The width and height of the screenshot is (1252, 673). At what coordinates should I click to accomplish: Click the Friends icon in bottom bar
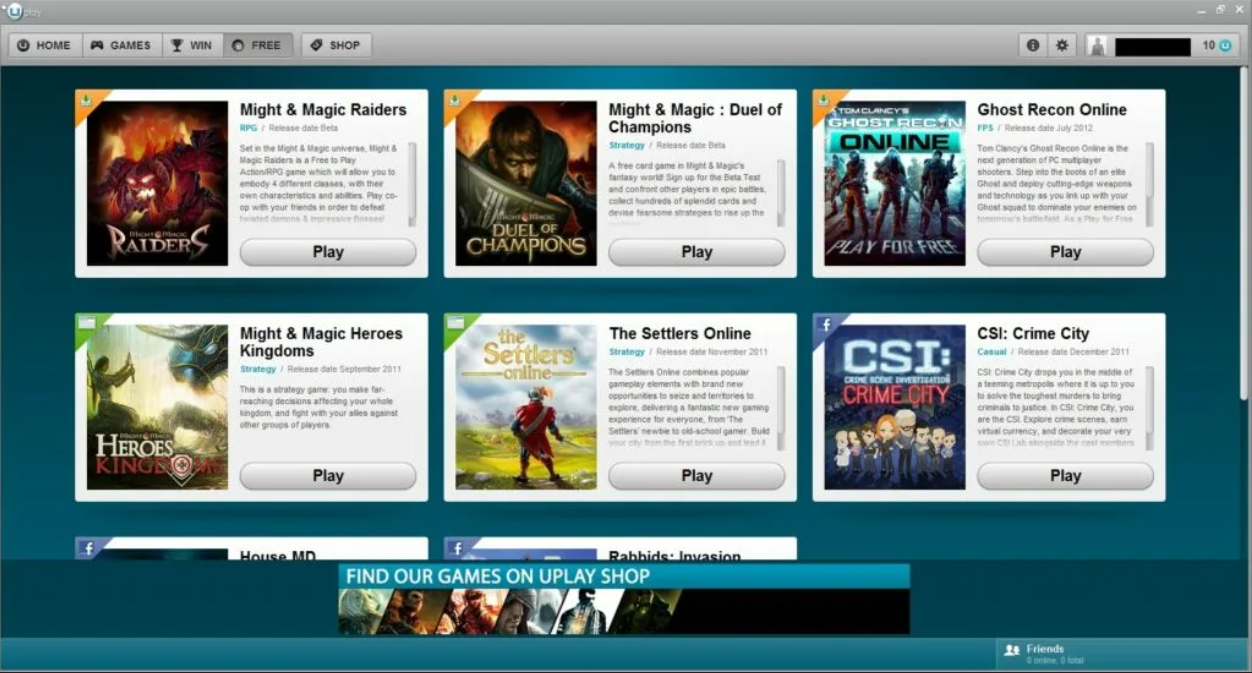1011,650
